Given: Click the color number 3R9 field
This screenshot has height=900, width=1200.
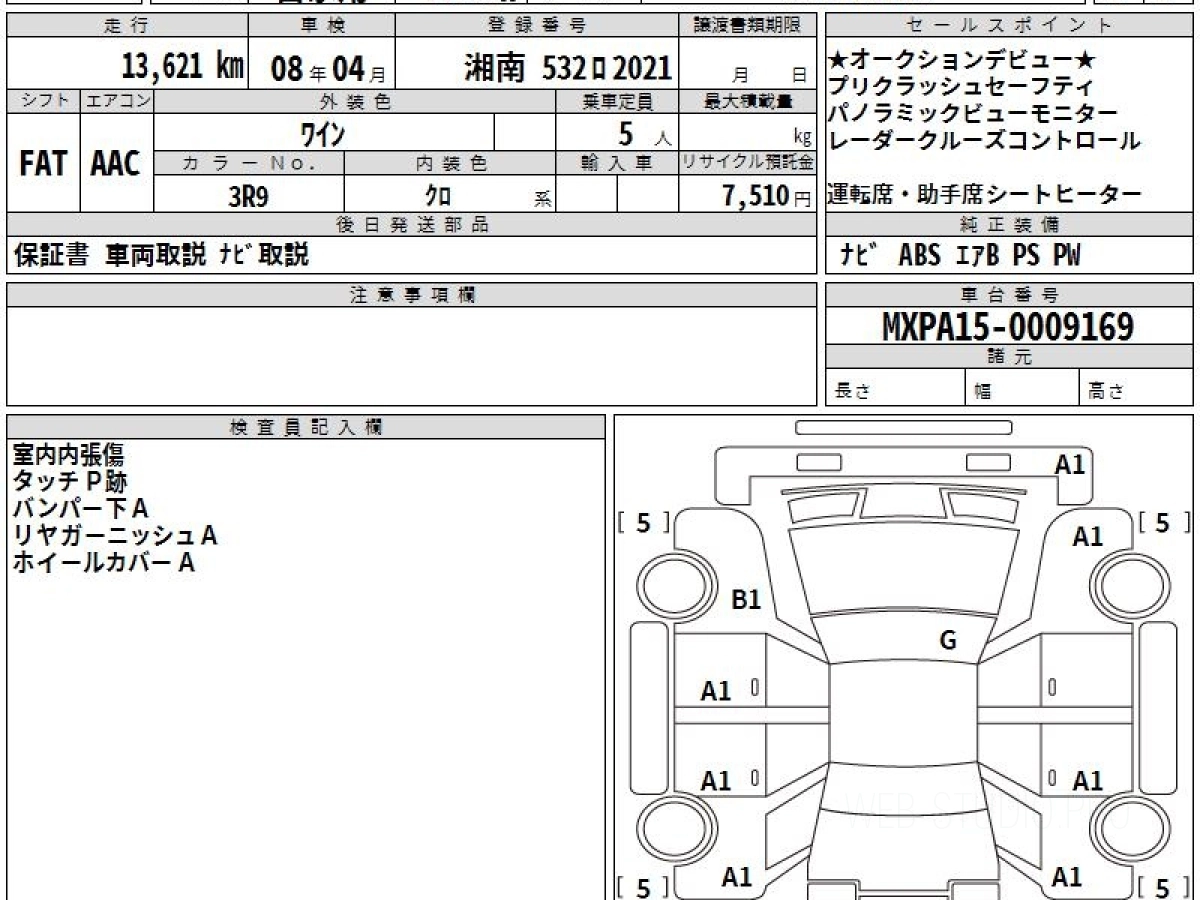Looking at the screenshot, I should 249,196.
